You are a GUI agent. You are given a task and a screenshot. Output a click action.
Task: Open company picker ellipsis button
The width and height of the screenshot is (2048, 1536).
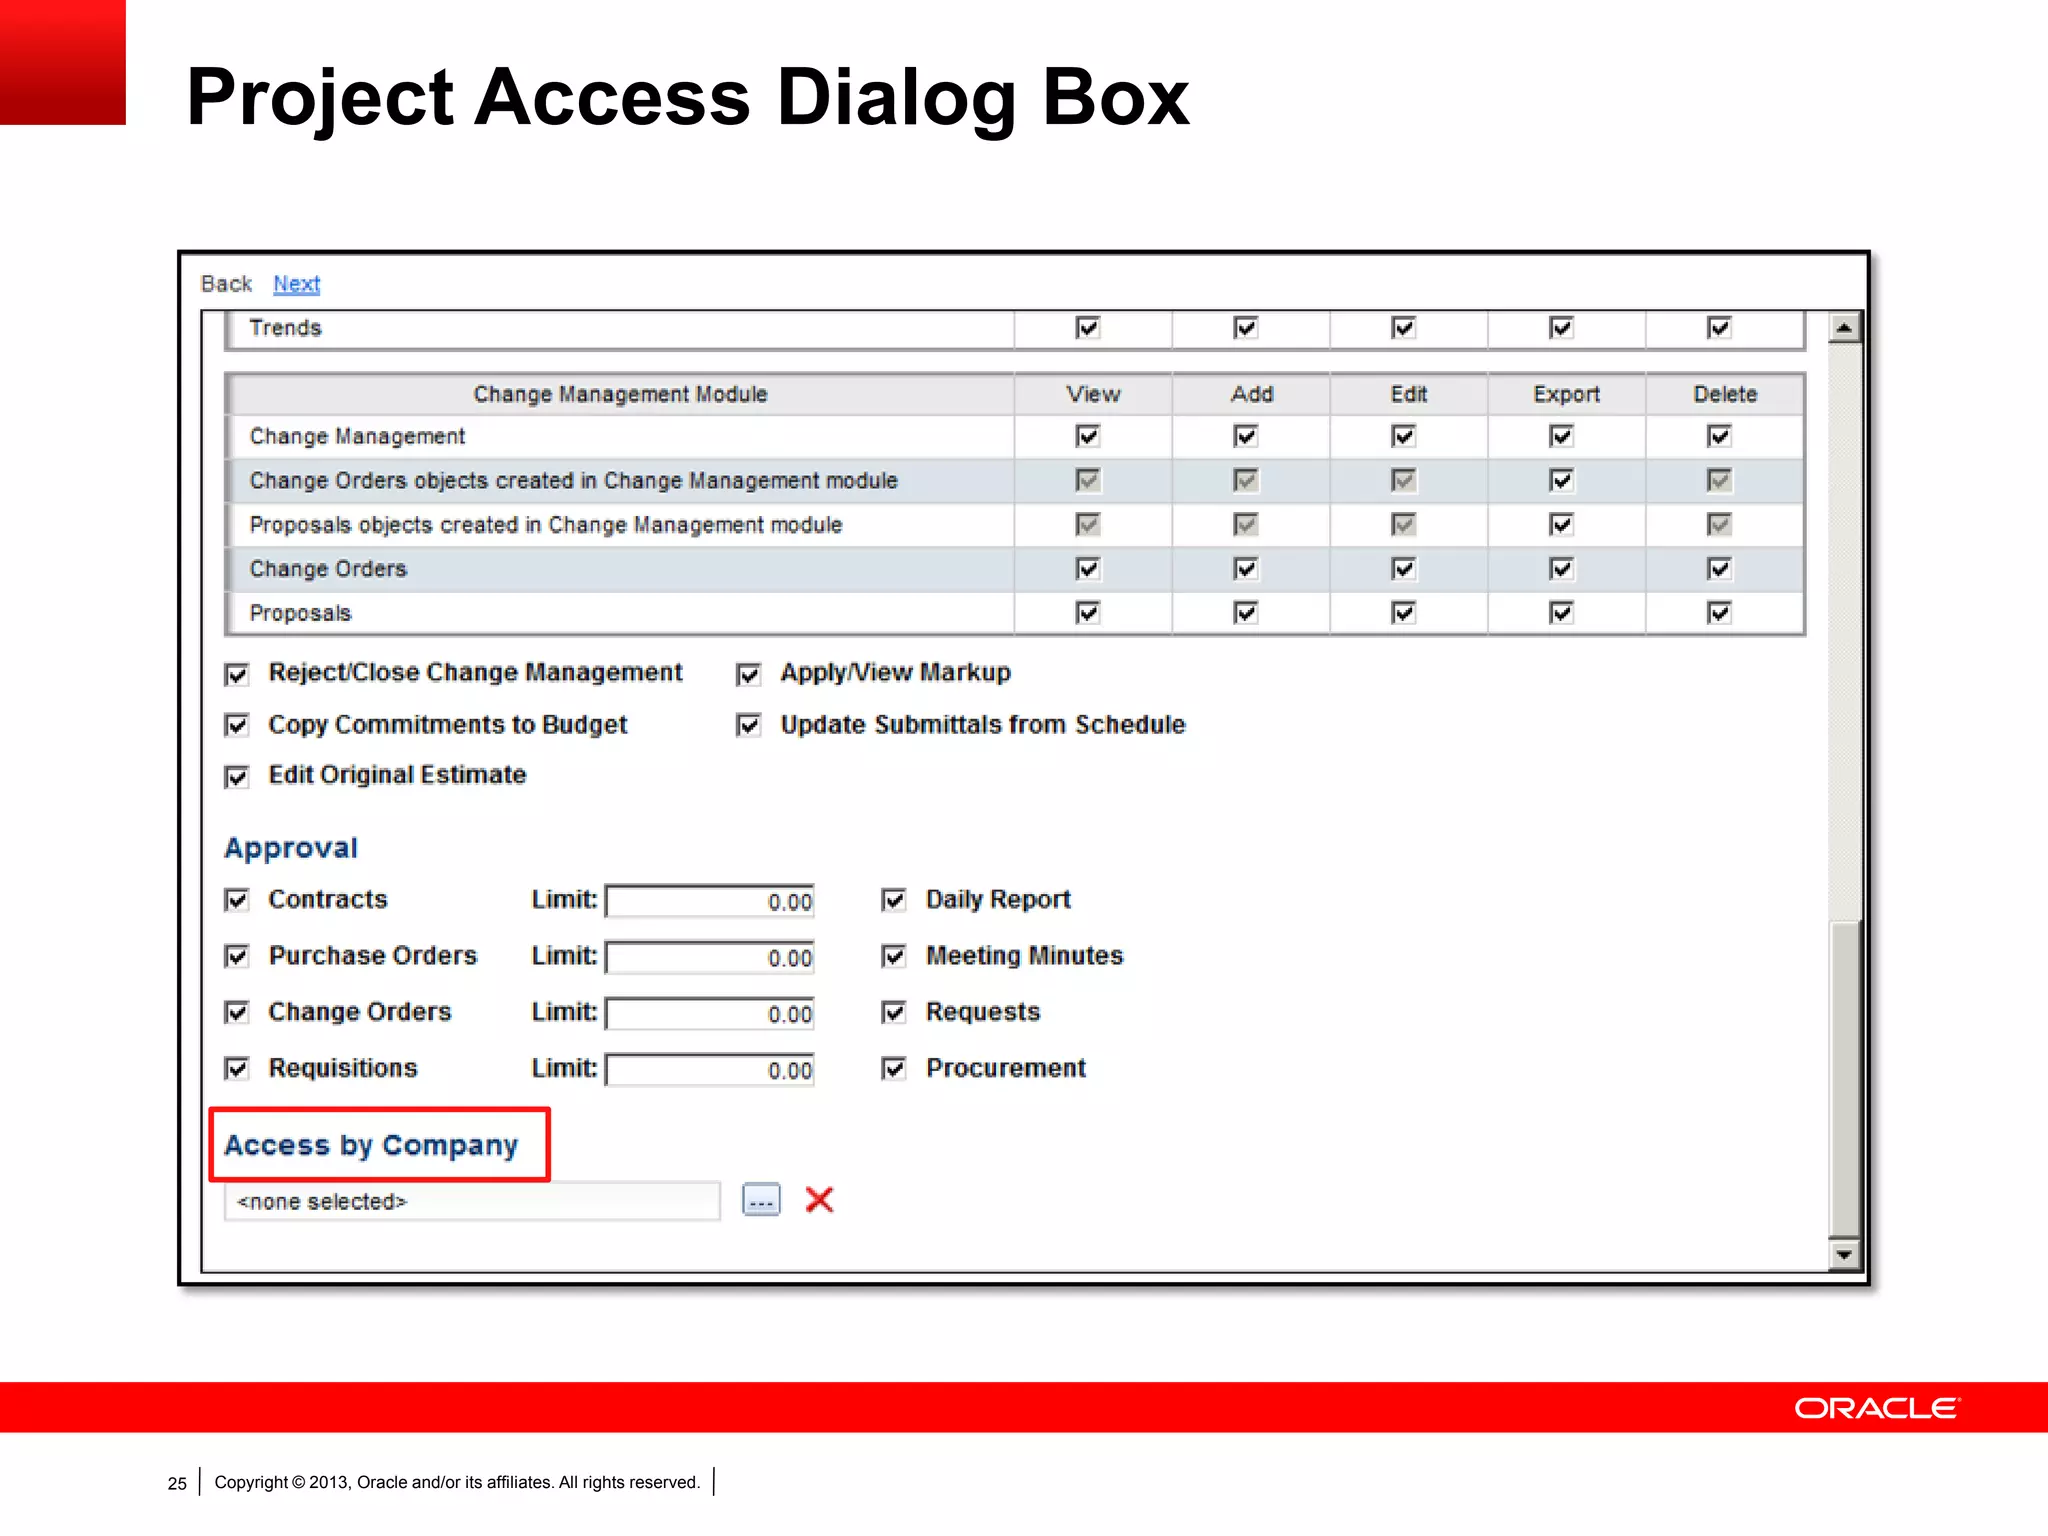coord(761,1199)
